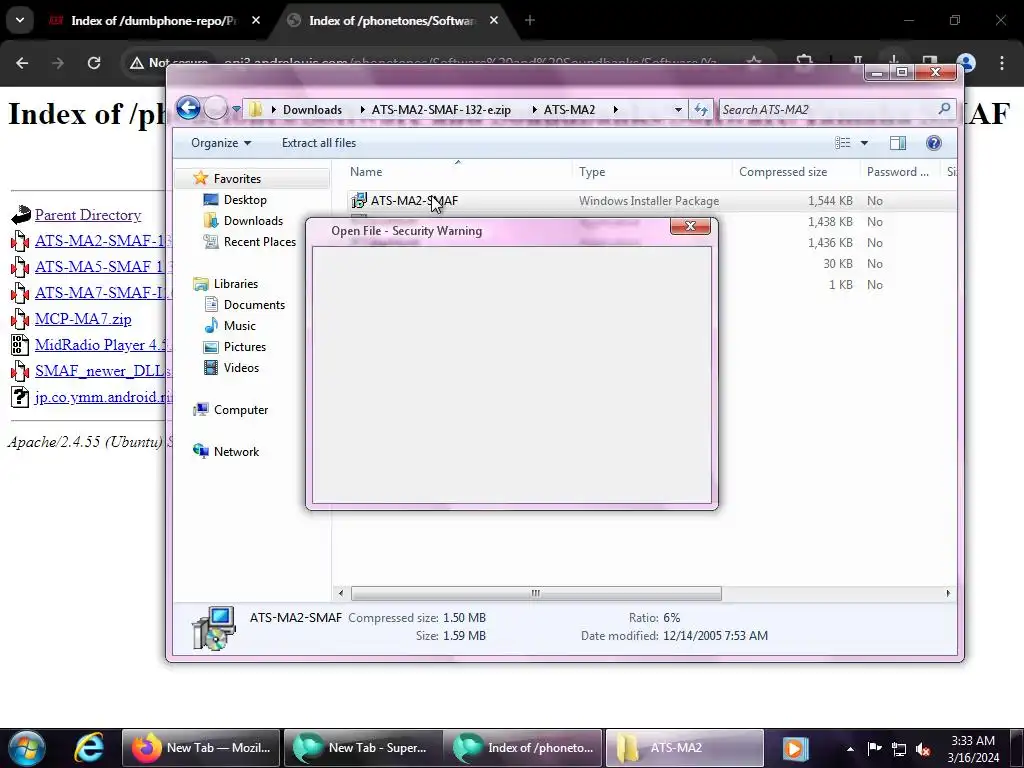Viewport: 1024px width, 768px height.
Task: Click Downloads in the address breadcrumb
Action: click(312, 110)
